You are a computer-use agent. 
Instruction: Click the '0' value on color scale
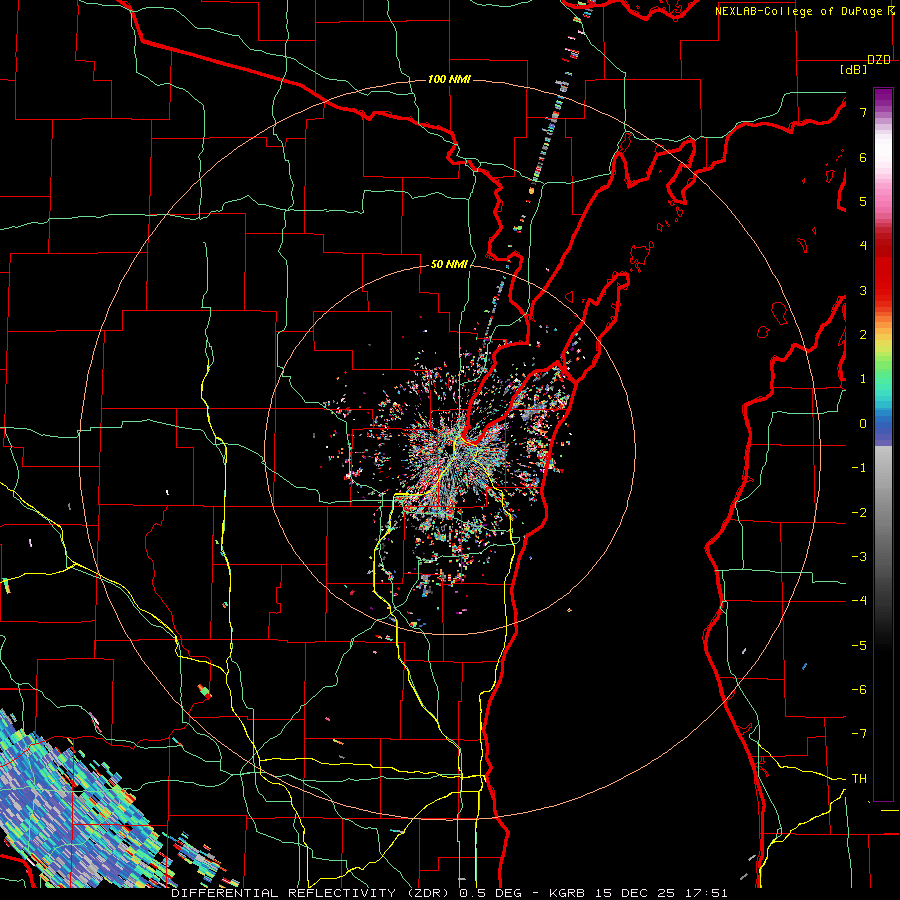(863, 424)
